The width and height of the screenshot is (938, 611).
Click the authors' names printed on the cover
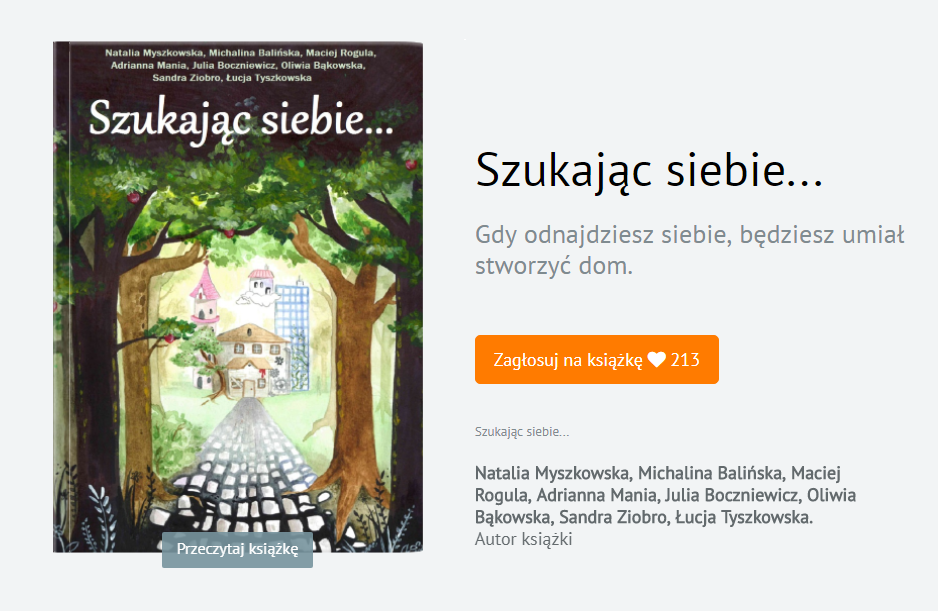tap(240, 65)
